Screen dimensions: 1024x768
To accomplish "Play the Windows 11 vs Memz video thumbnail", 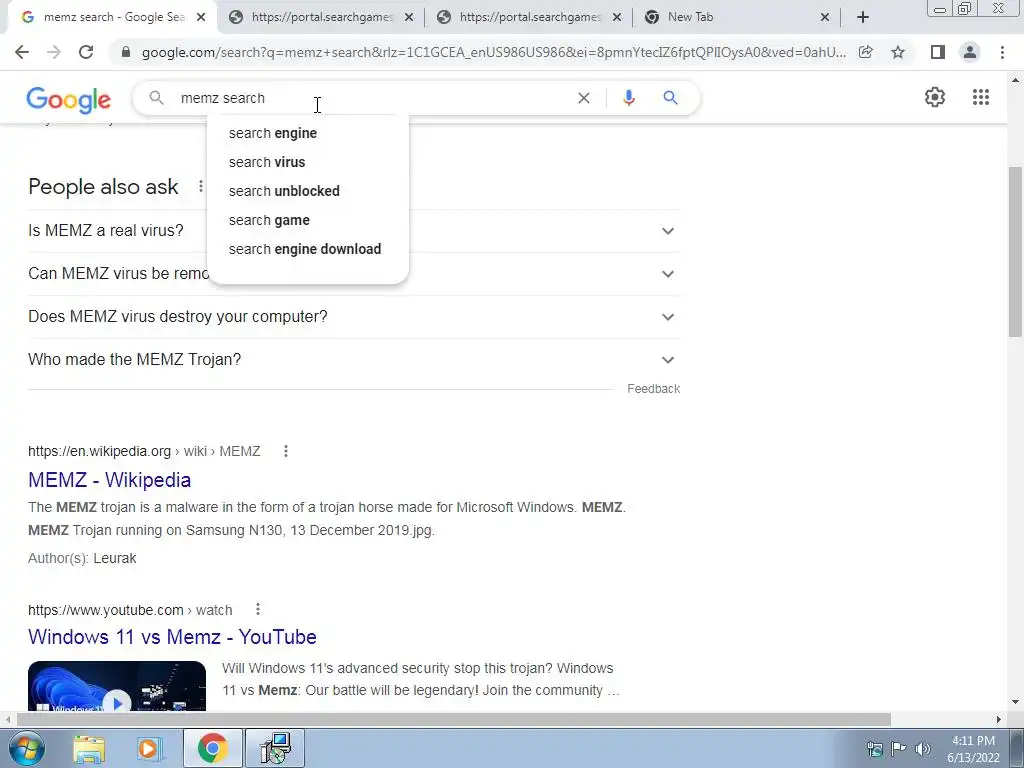I will coord(117,686).
